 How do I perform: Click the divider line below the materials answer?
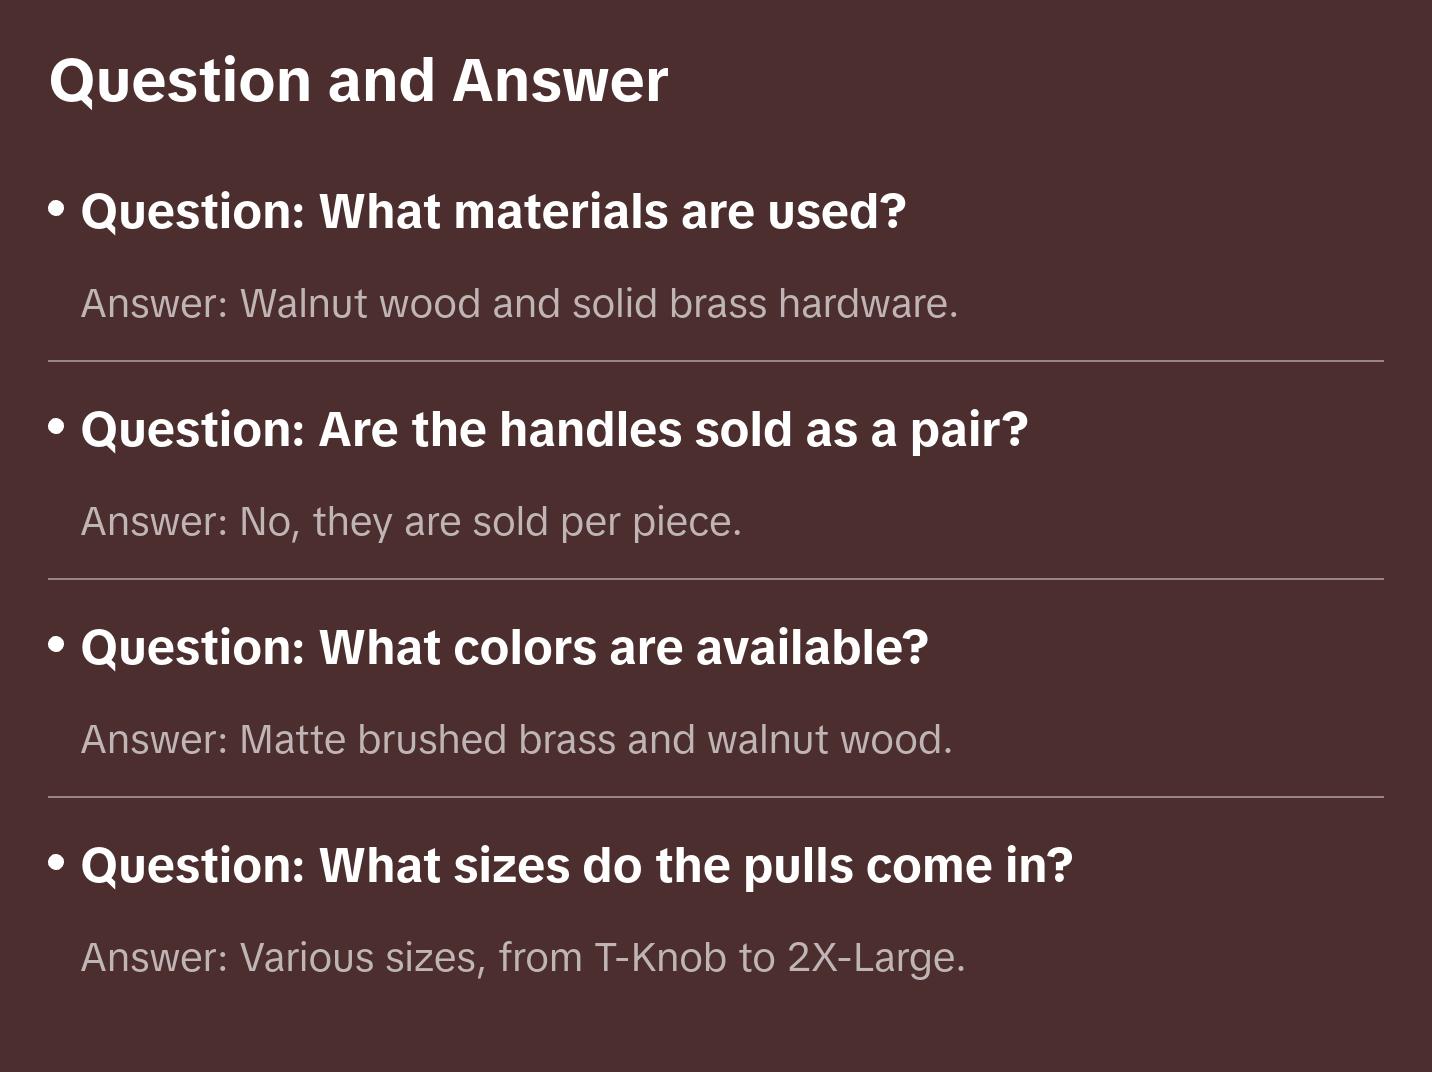(x=716, y=361)
